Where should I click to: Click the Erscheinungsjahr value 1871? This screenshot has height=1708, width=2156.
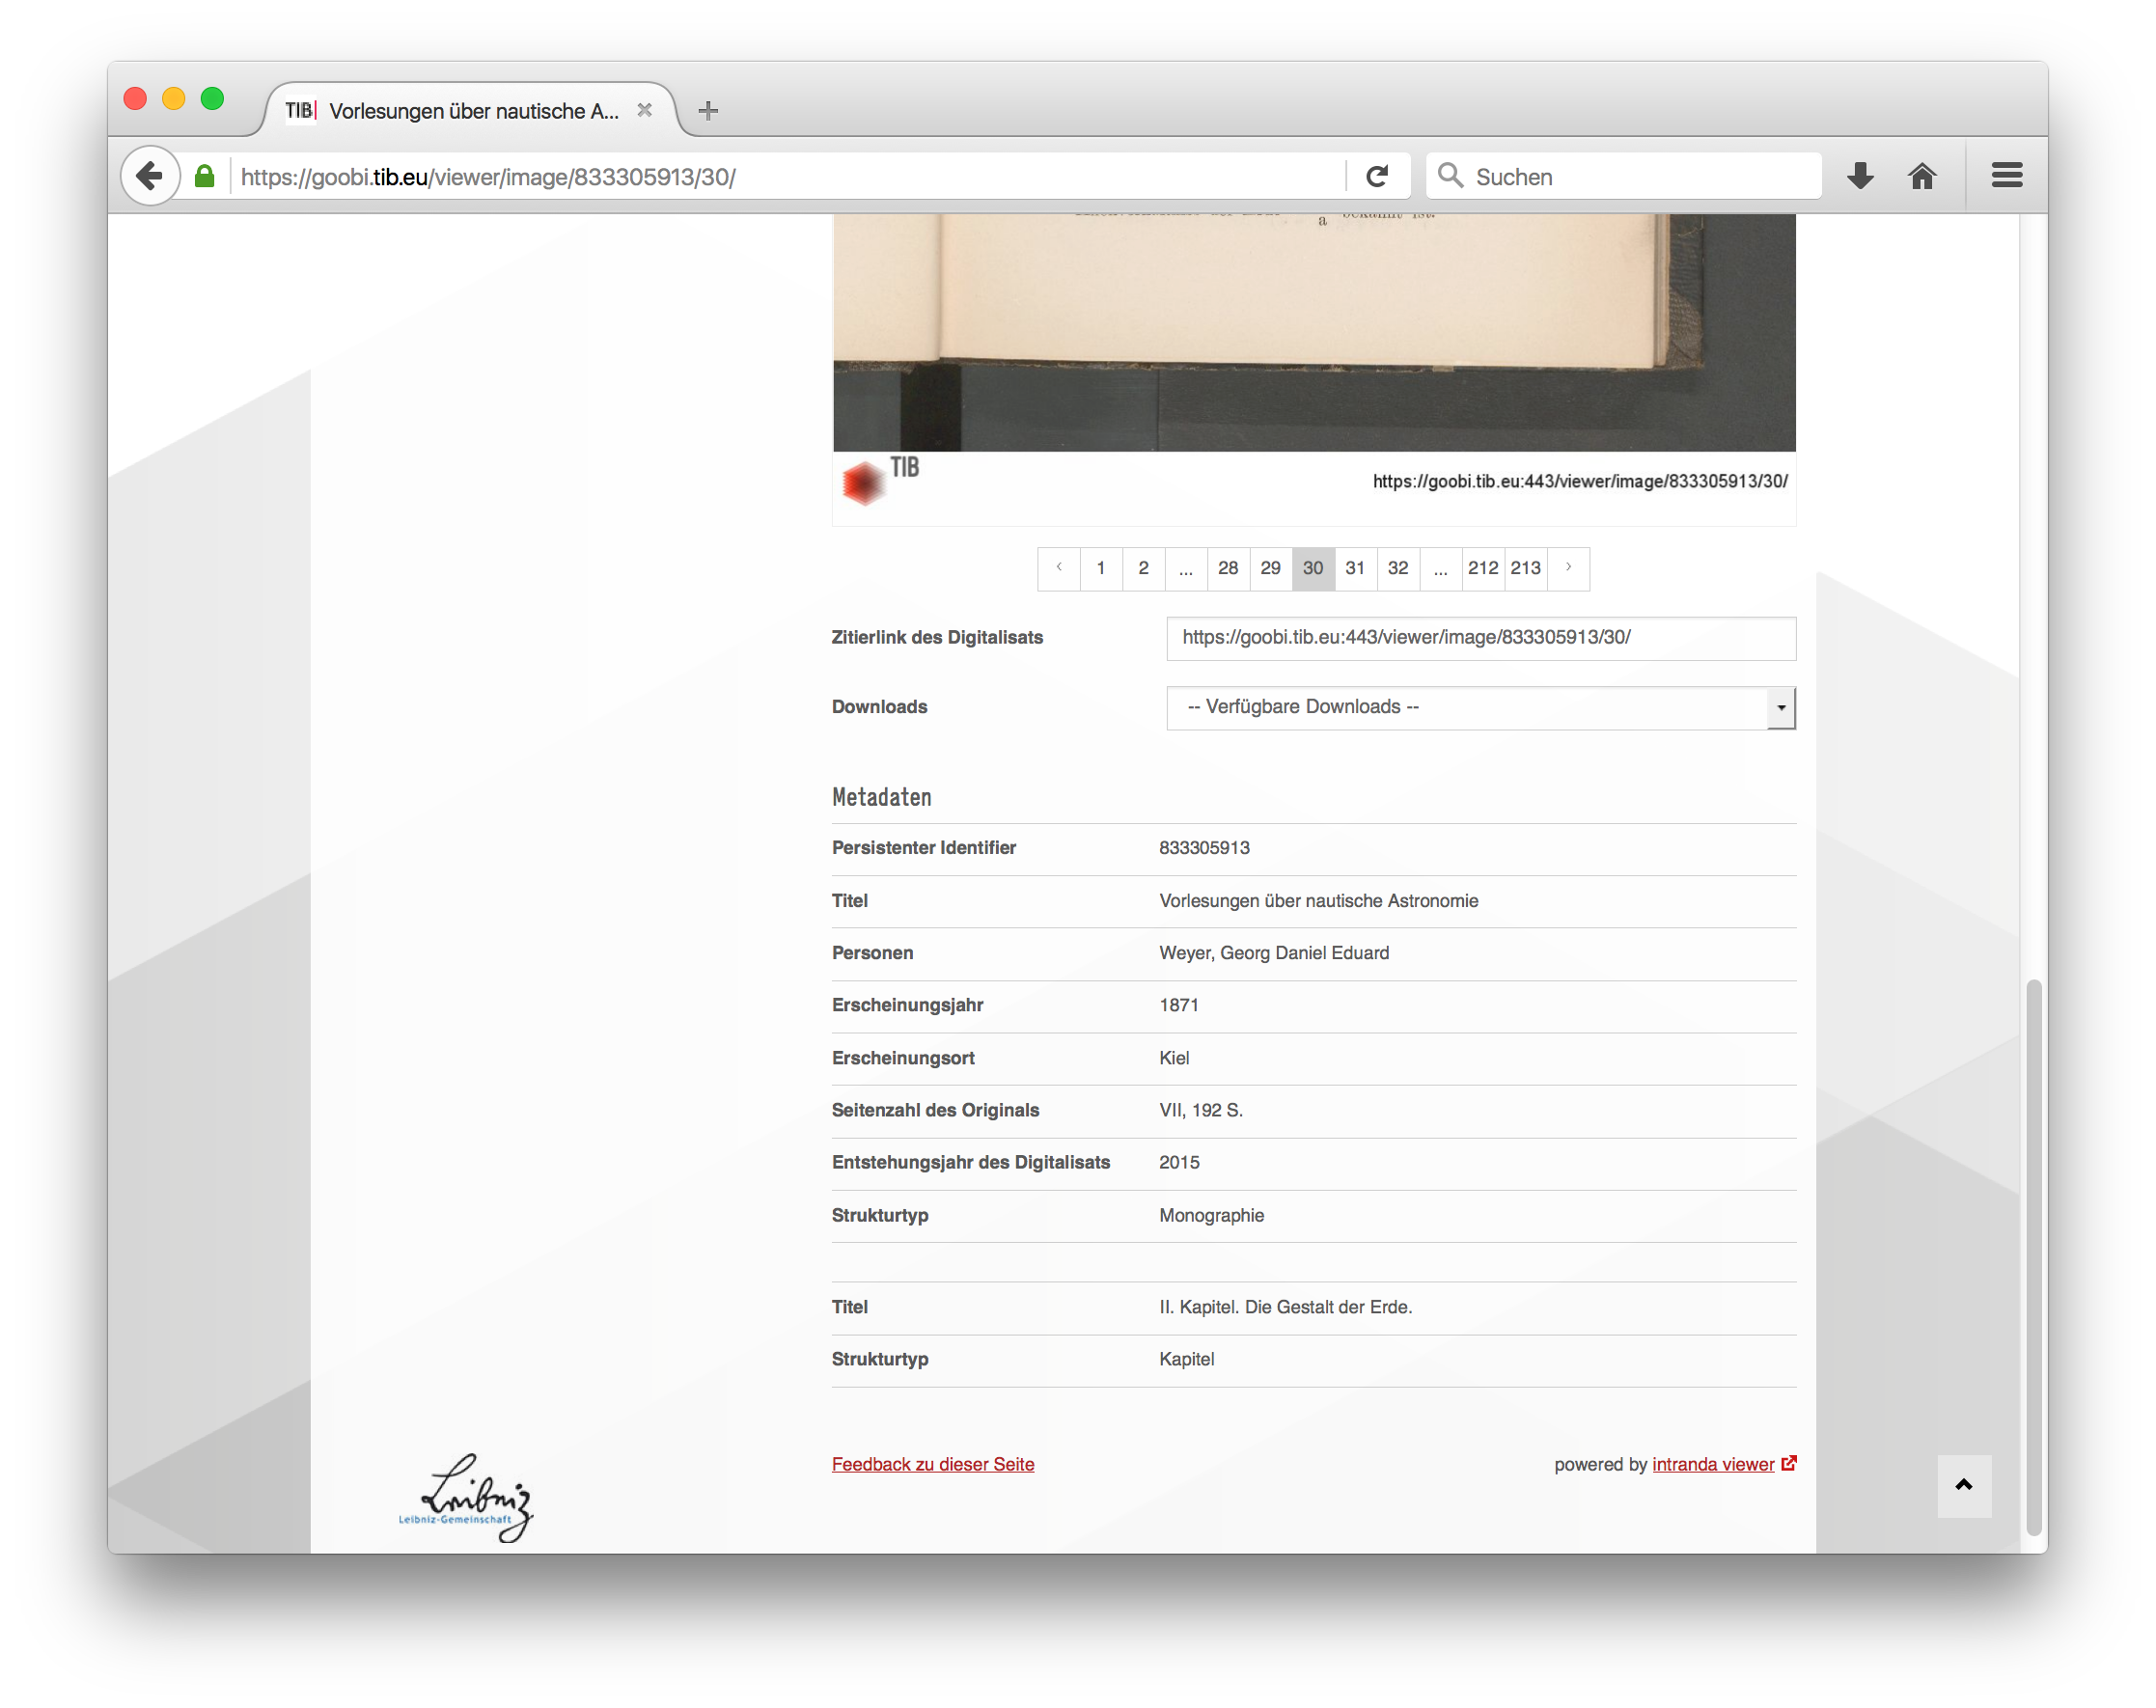click(x=1179, y=1005)
